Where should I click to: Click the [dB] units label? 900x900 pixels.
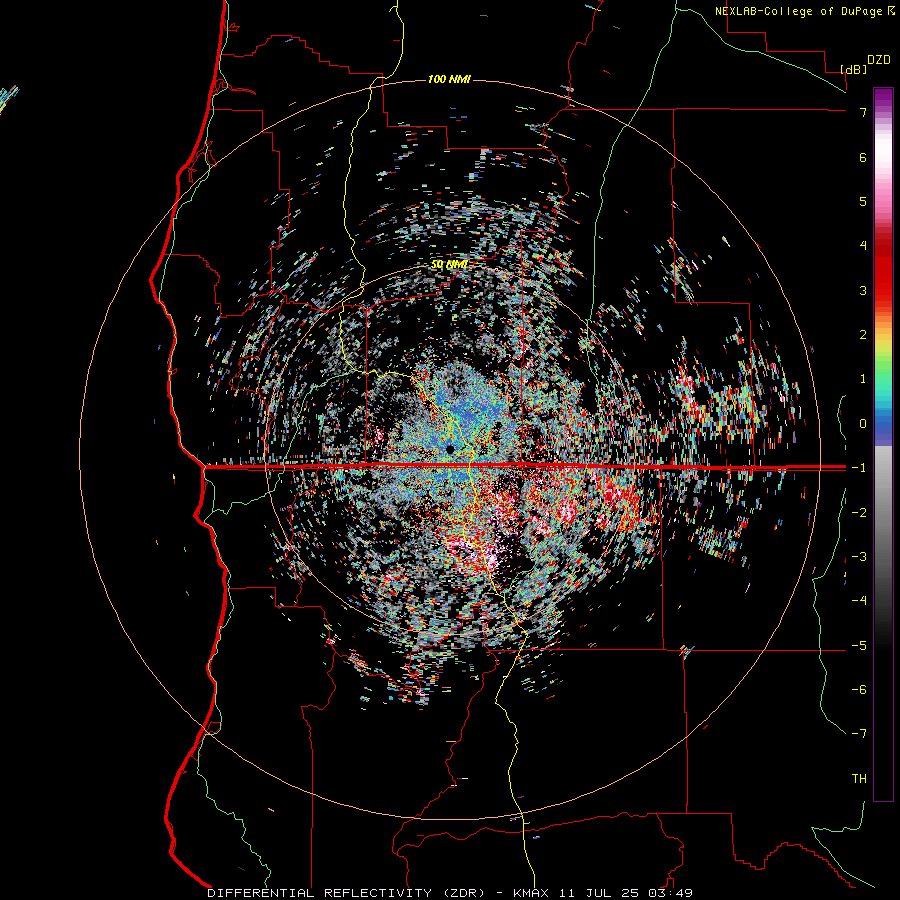(854, 69)
